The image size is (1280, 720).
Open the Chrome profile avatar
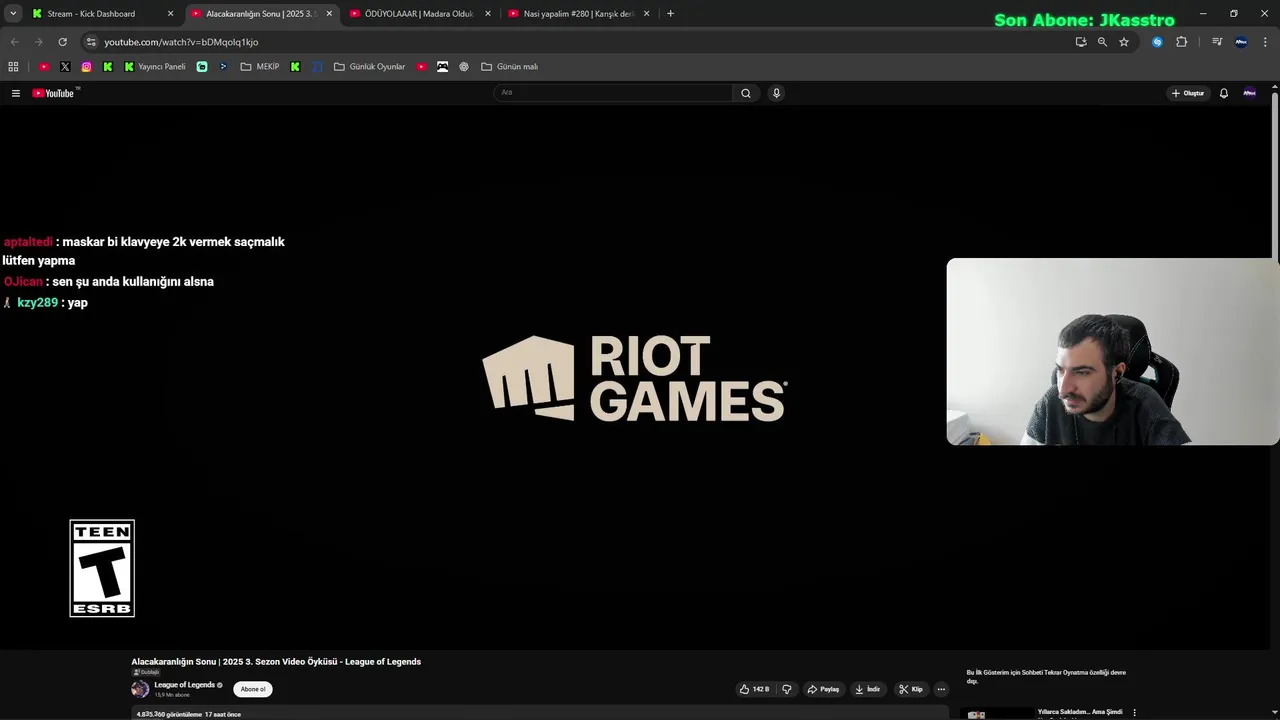tap(1241, 42)
